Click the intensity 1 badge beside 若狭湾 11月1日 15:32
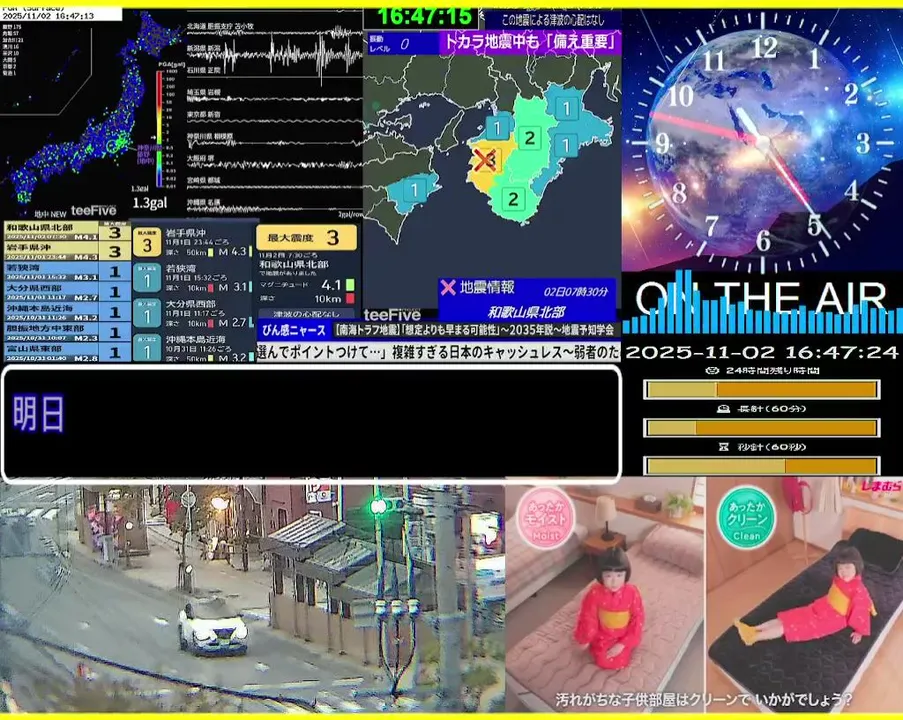Viewport: 903px width, 720px height. click(147, 278)
